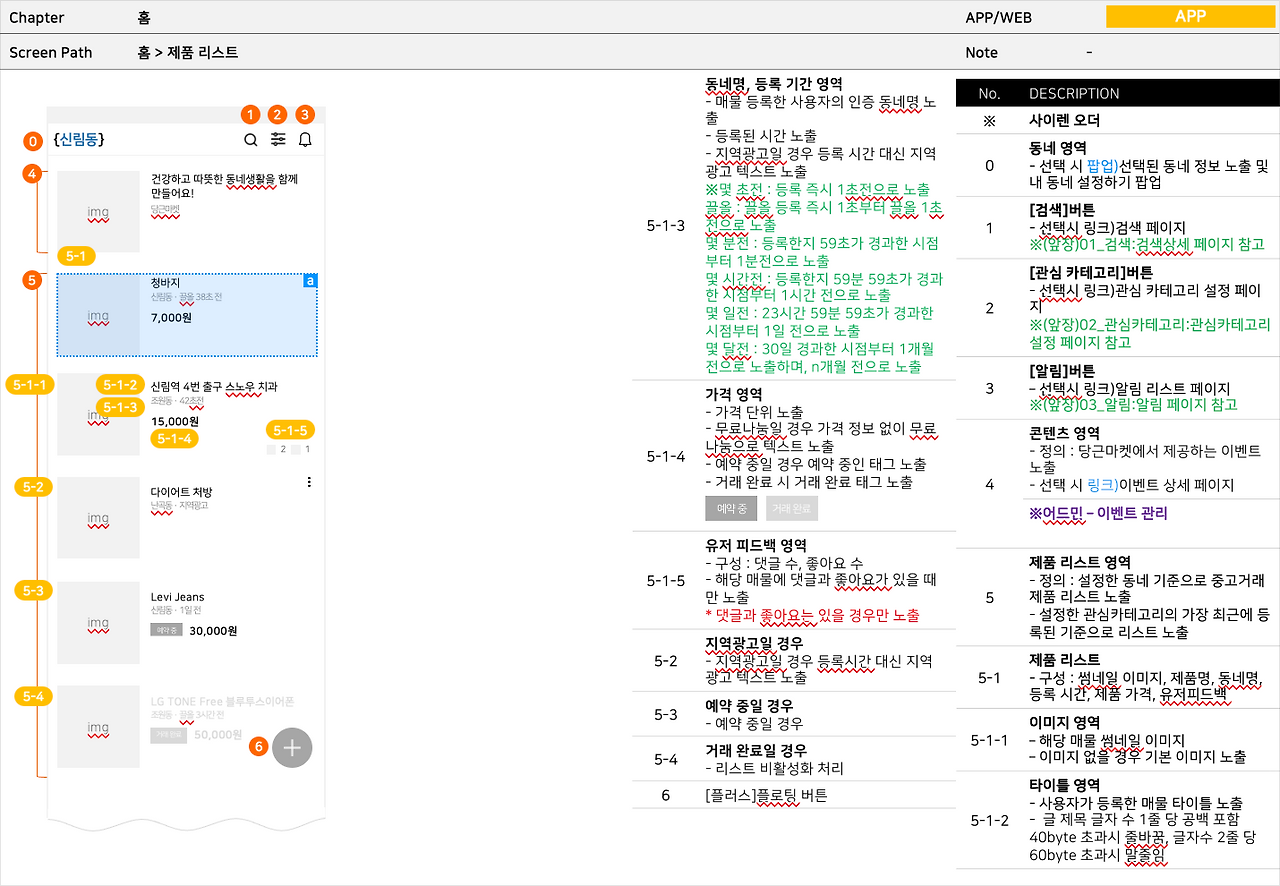Open search via the magnifier icon
Image resolution: width=1280 pixels, height=886 pixels.
click(x=251, y=140)
